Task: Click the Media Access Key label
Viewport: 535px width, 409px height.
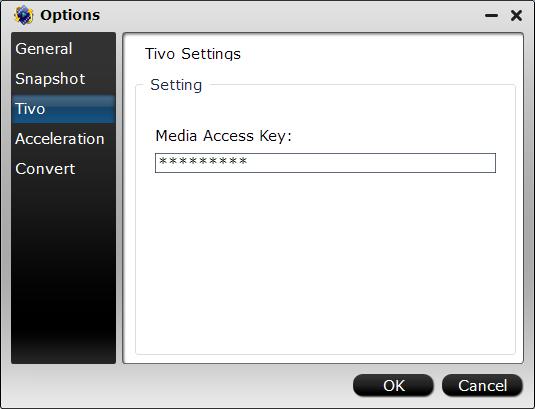Action: click(x=224, y=136)
